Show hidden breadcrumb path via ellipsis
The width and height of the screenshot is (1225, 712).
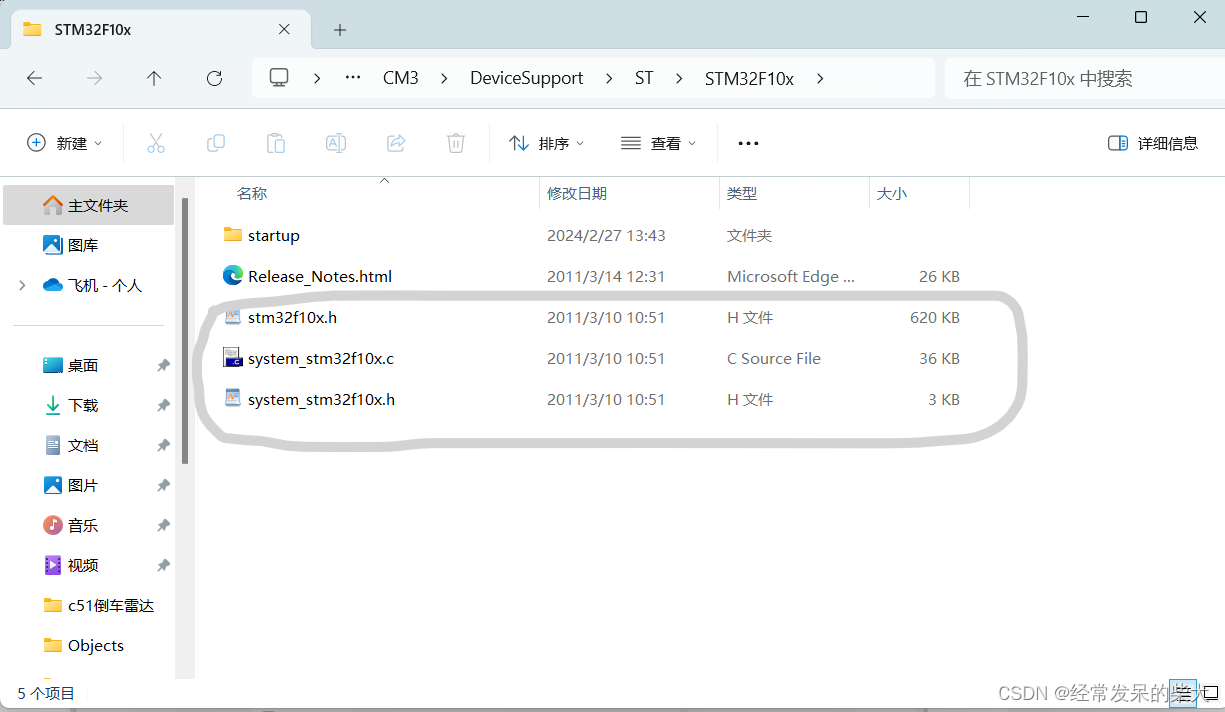click(x=353, y=78)
